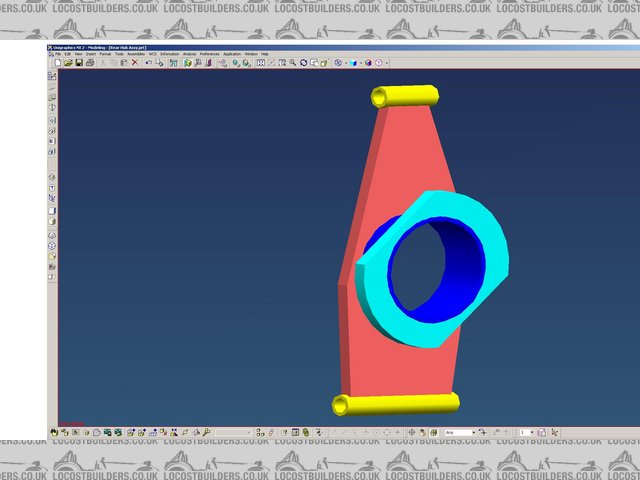Select the Zoom magnifier tool
Viewport: 640px width, 480px height.
click(x=292, y=62)
